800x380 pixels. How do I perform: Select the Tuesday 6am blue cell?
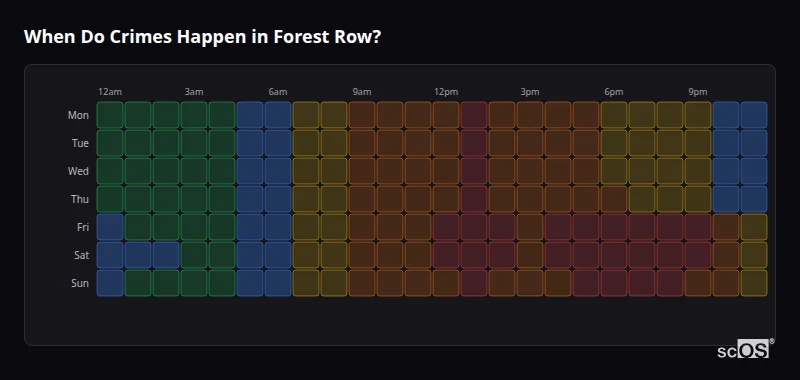(278, 143)
